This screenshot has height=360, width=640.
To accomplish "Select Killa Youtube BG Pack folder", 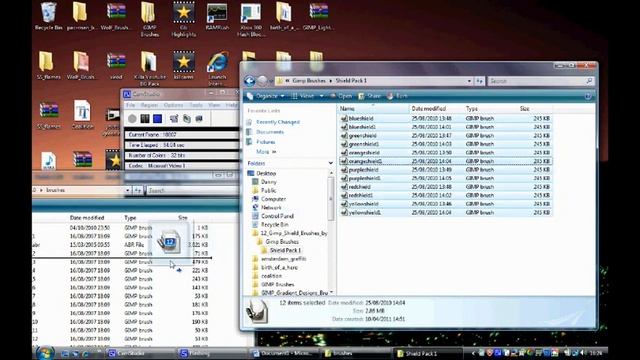I will coord(150,69).
